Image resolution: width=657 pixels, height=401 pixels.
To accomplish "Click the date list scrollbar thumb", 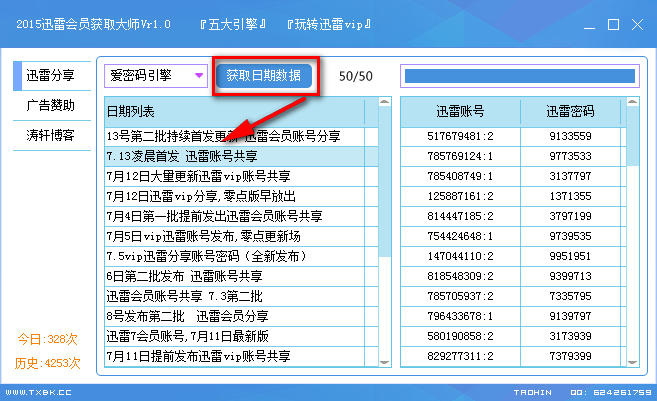I will click(x=384, y=181).
